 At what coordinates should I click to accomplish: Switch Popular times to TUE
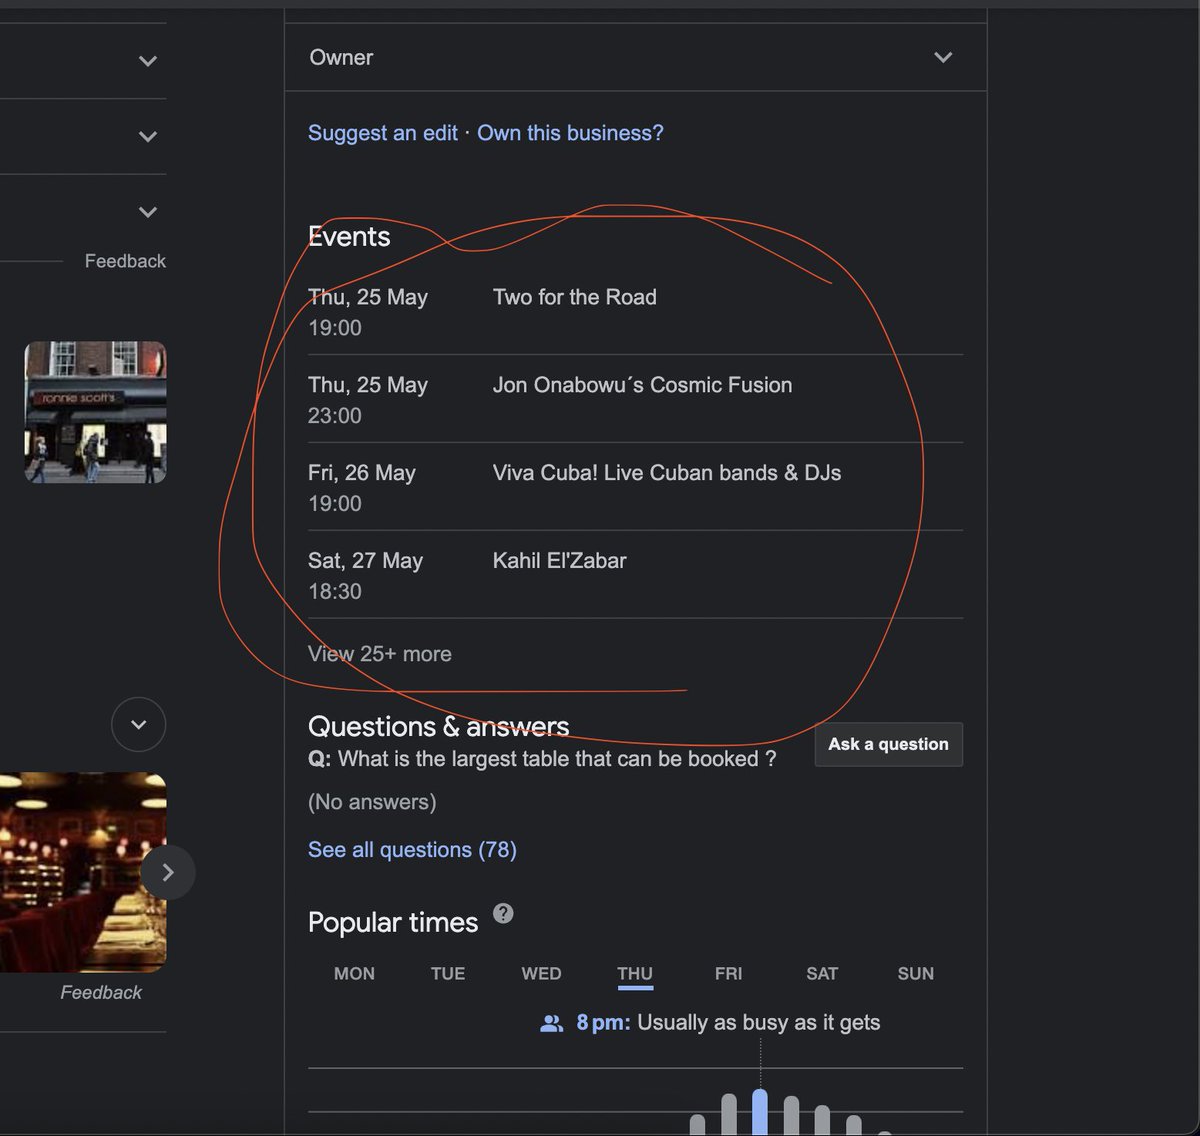(x=448, y=974)
